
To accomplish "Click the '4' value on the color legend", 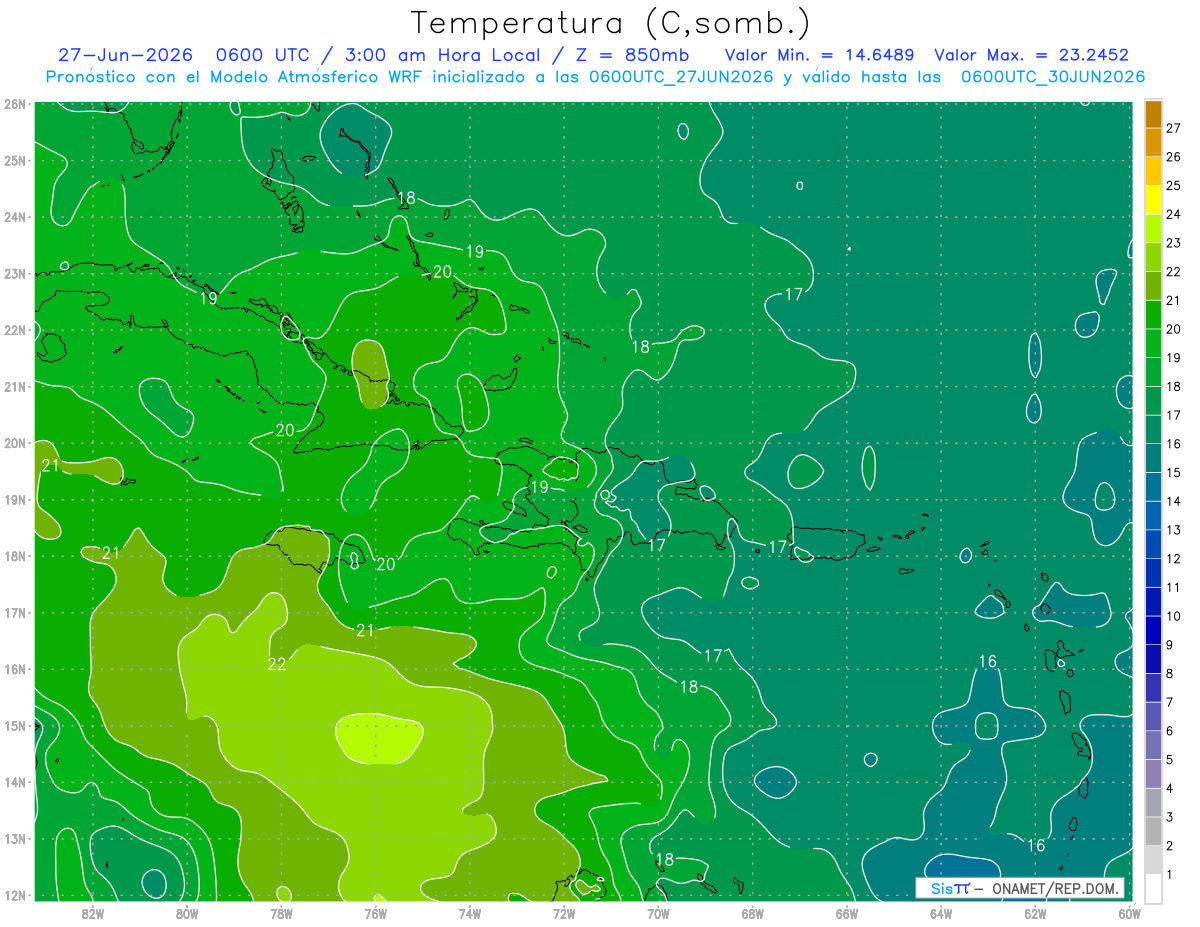I will [1170, 788].
